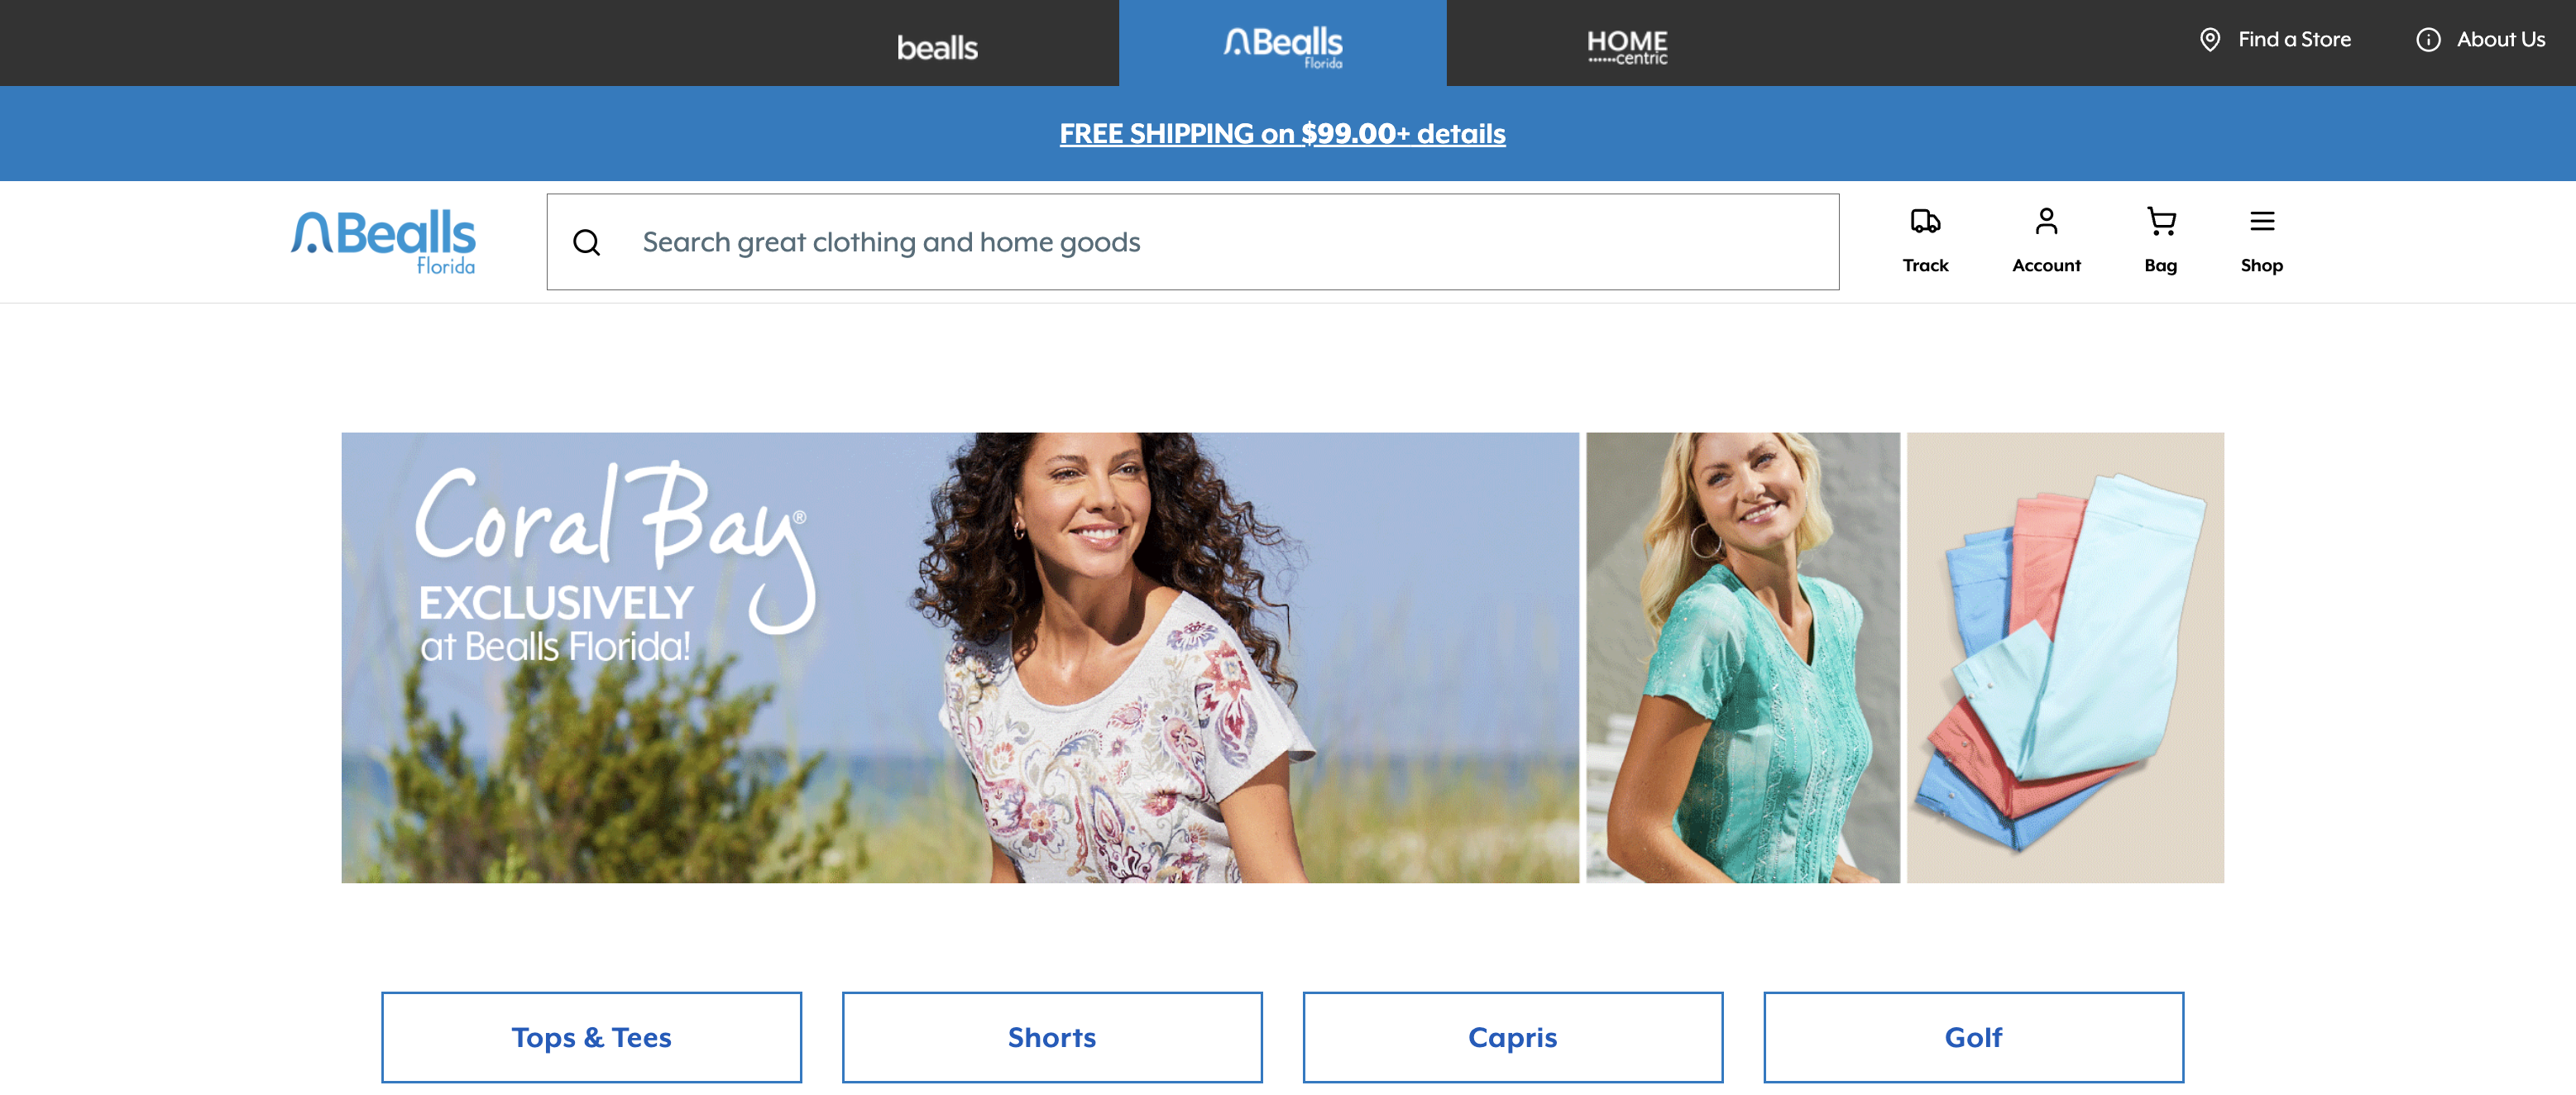Image resolution: width=2576 pixels, height=1095 pixels.
Task: Open the Track order truck icon
Action: (1925, 221)
